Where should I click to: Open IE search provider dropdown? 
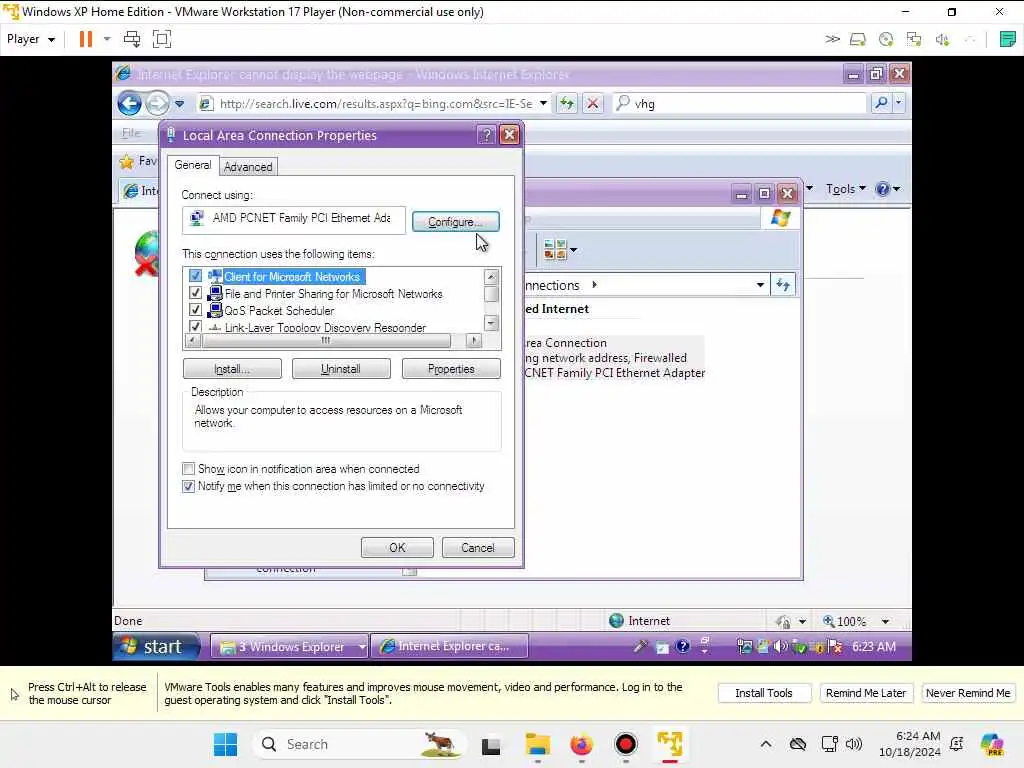(899, 103)
